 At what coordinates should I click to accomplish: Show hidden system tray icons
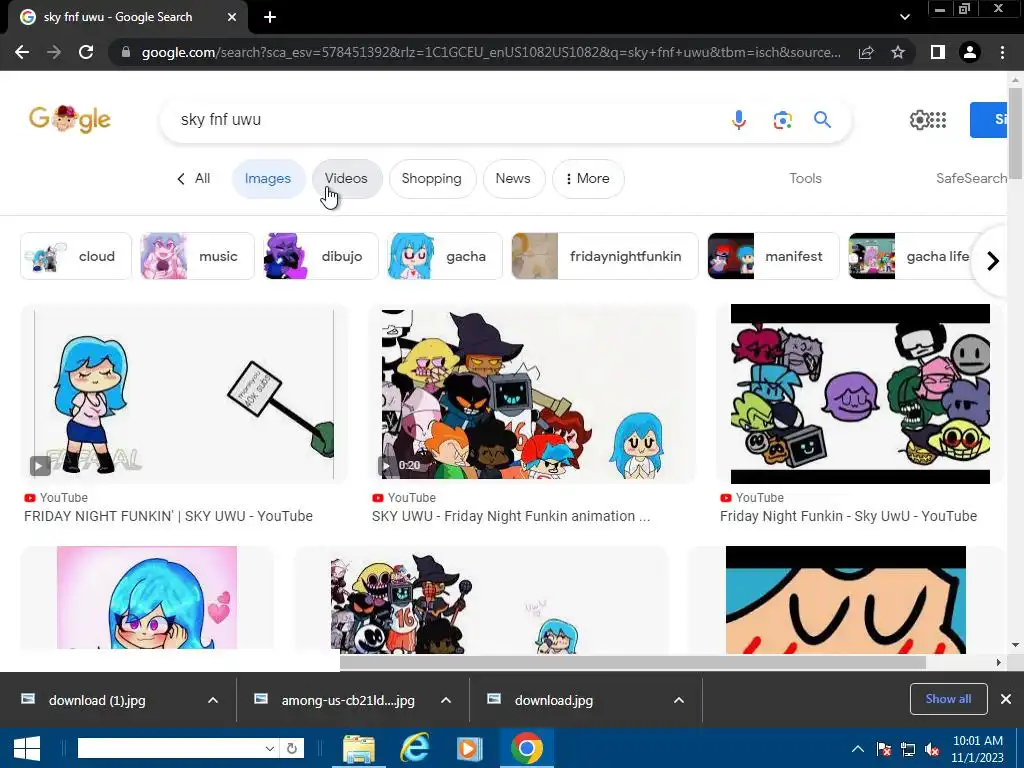[858, 749]
